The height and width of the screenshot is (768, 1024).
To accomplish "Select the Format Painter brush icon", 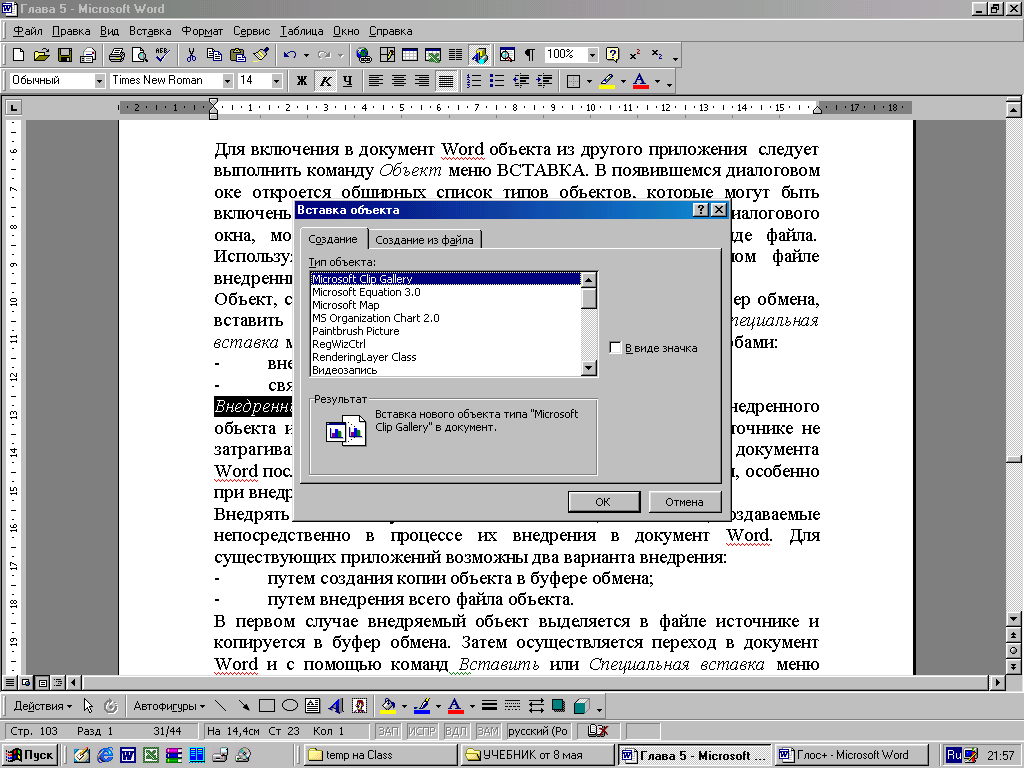I will (261, 55).
